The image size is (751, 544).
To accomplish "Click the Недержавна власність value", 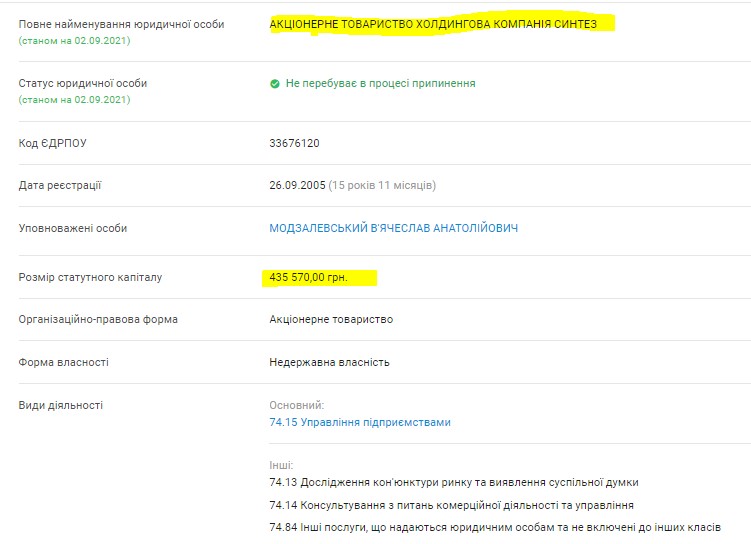I will (329, 362).
